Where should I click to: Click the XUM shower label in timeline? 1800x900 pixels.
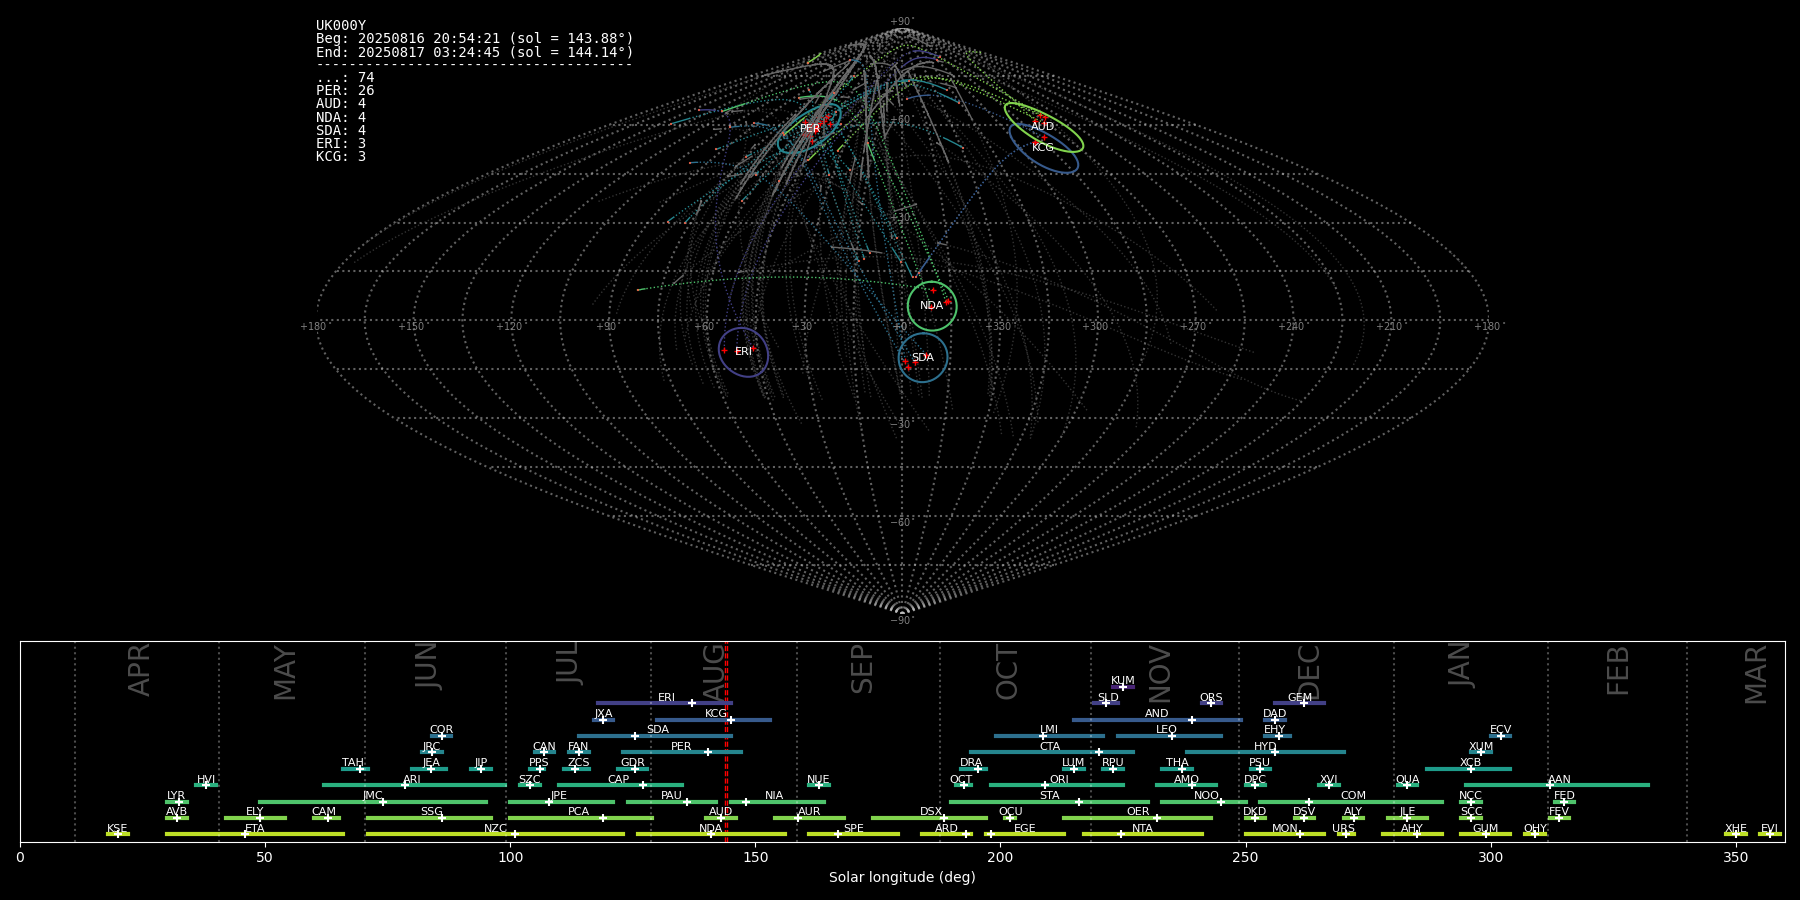(1481, 747)
